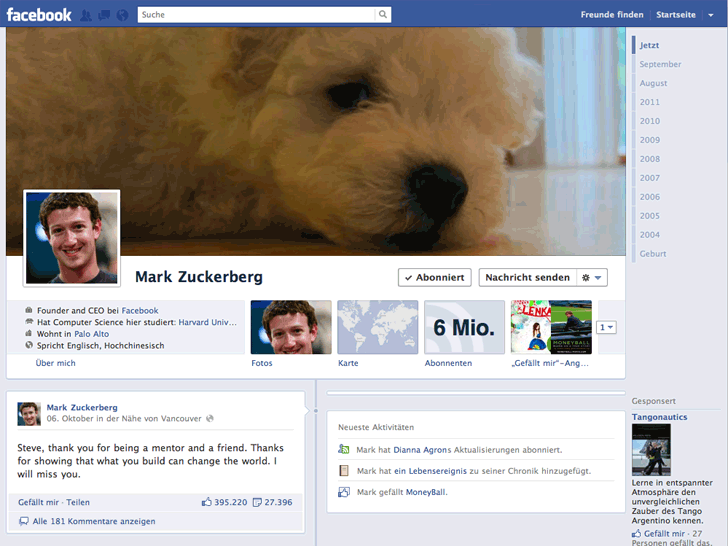Image resolution: width=728 pixels, height=546 pixels.
Task: Open Tangonautics sponsored link
Action: (659, 417)
